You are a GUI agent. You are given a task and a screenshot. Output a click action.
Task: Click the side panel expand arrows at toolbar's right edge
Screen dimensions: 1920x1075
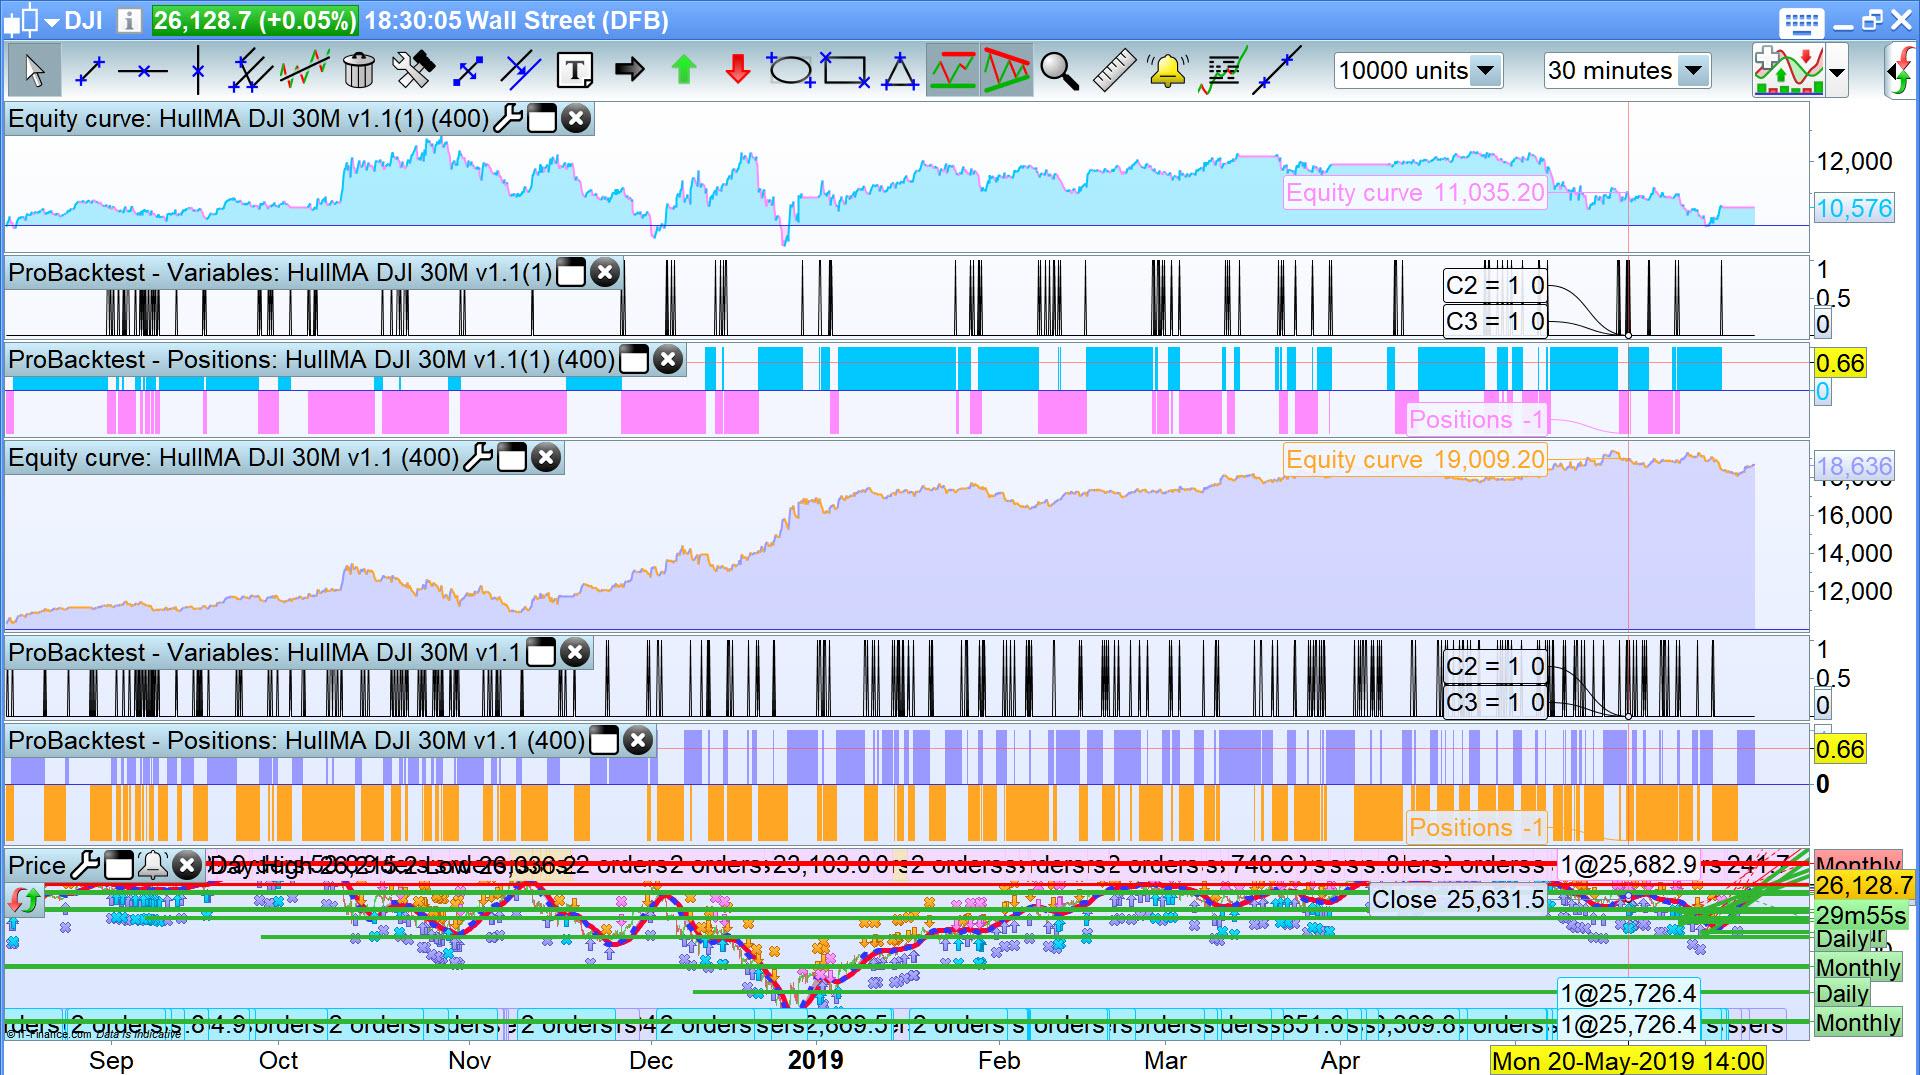(1900, 72)
